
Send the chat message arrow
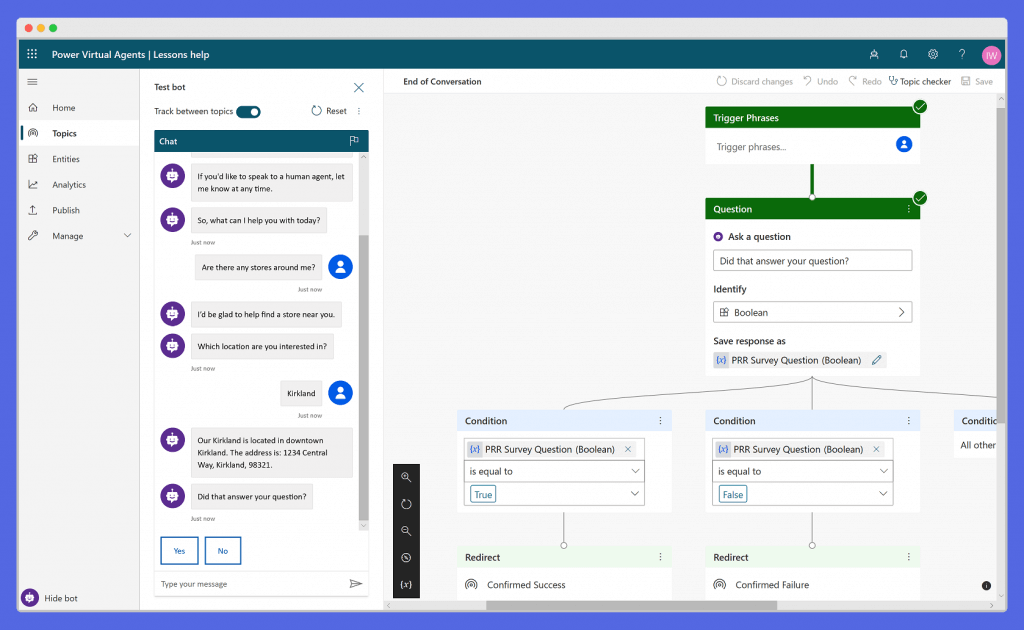click(x=355, y=584)
